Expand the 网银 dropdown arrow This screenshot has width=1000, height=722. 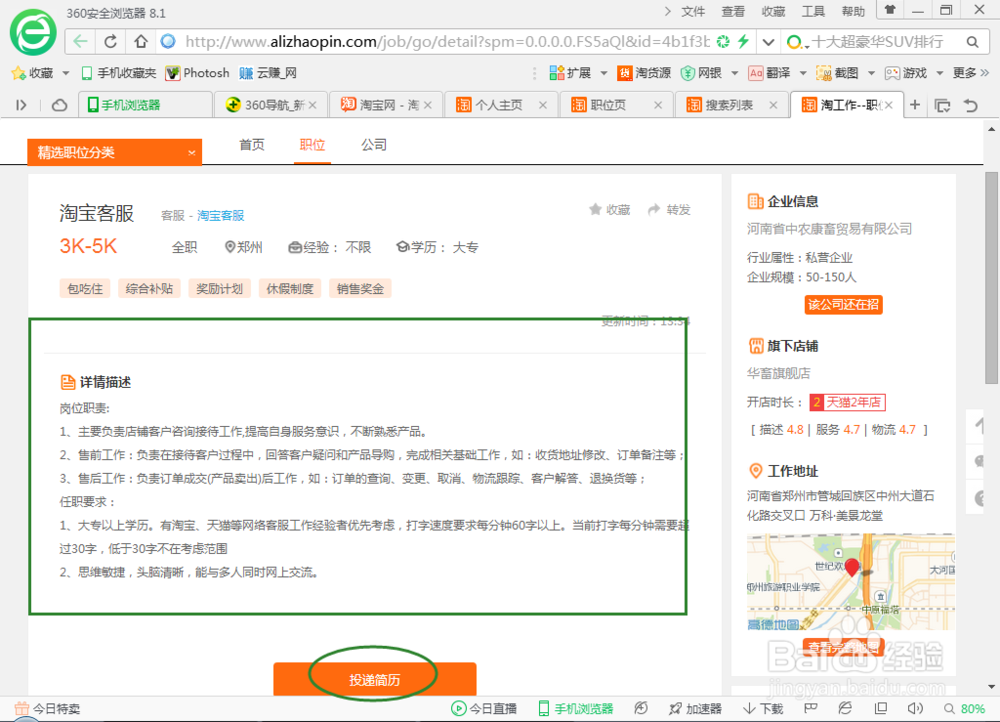[735, 73]
